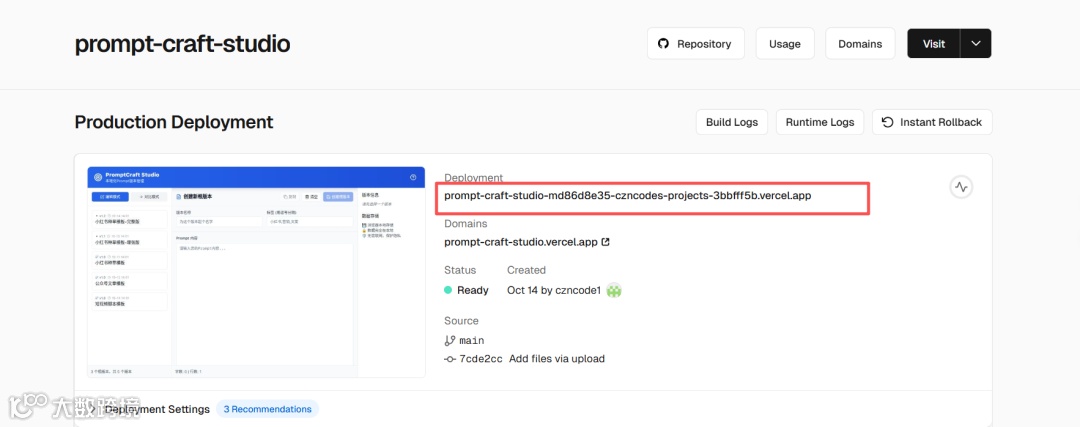Open the main branch source link
The width and height of the screenshot is (1080, 427).
(x=471, y=340)
